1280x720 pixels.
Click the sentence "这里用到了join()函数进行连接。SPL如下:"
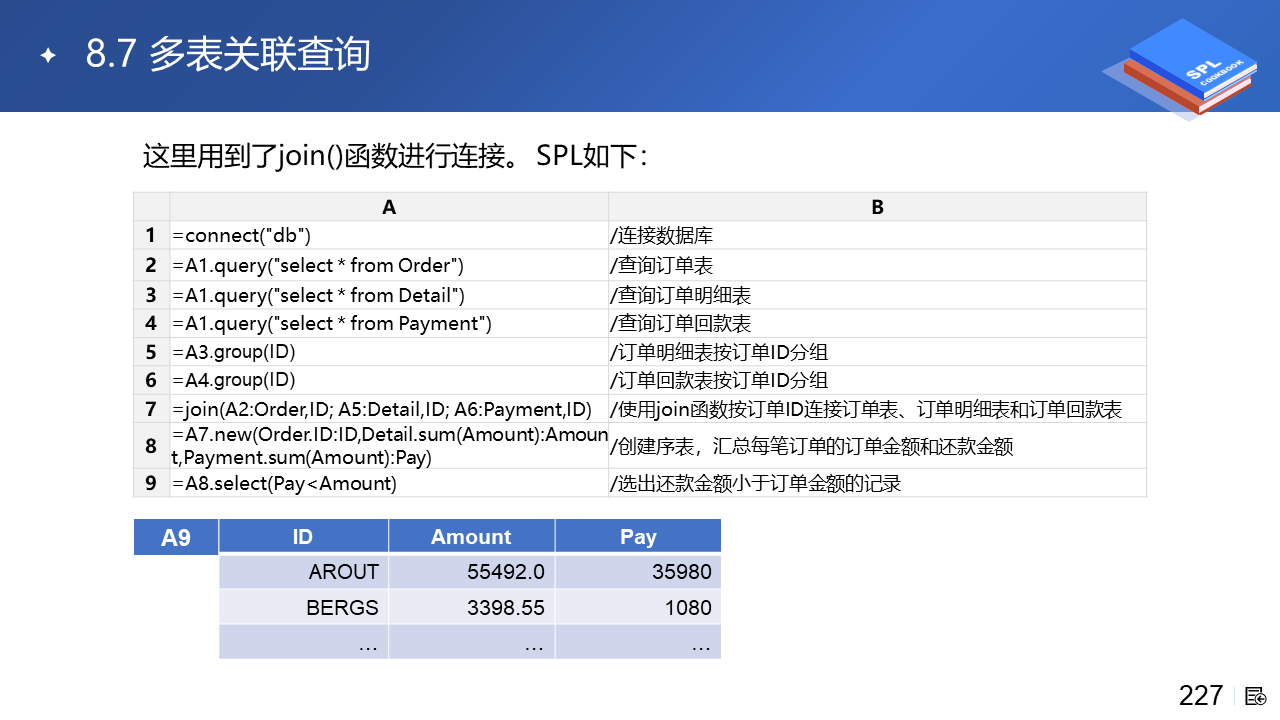tap(396, 156)
